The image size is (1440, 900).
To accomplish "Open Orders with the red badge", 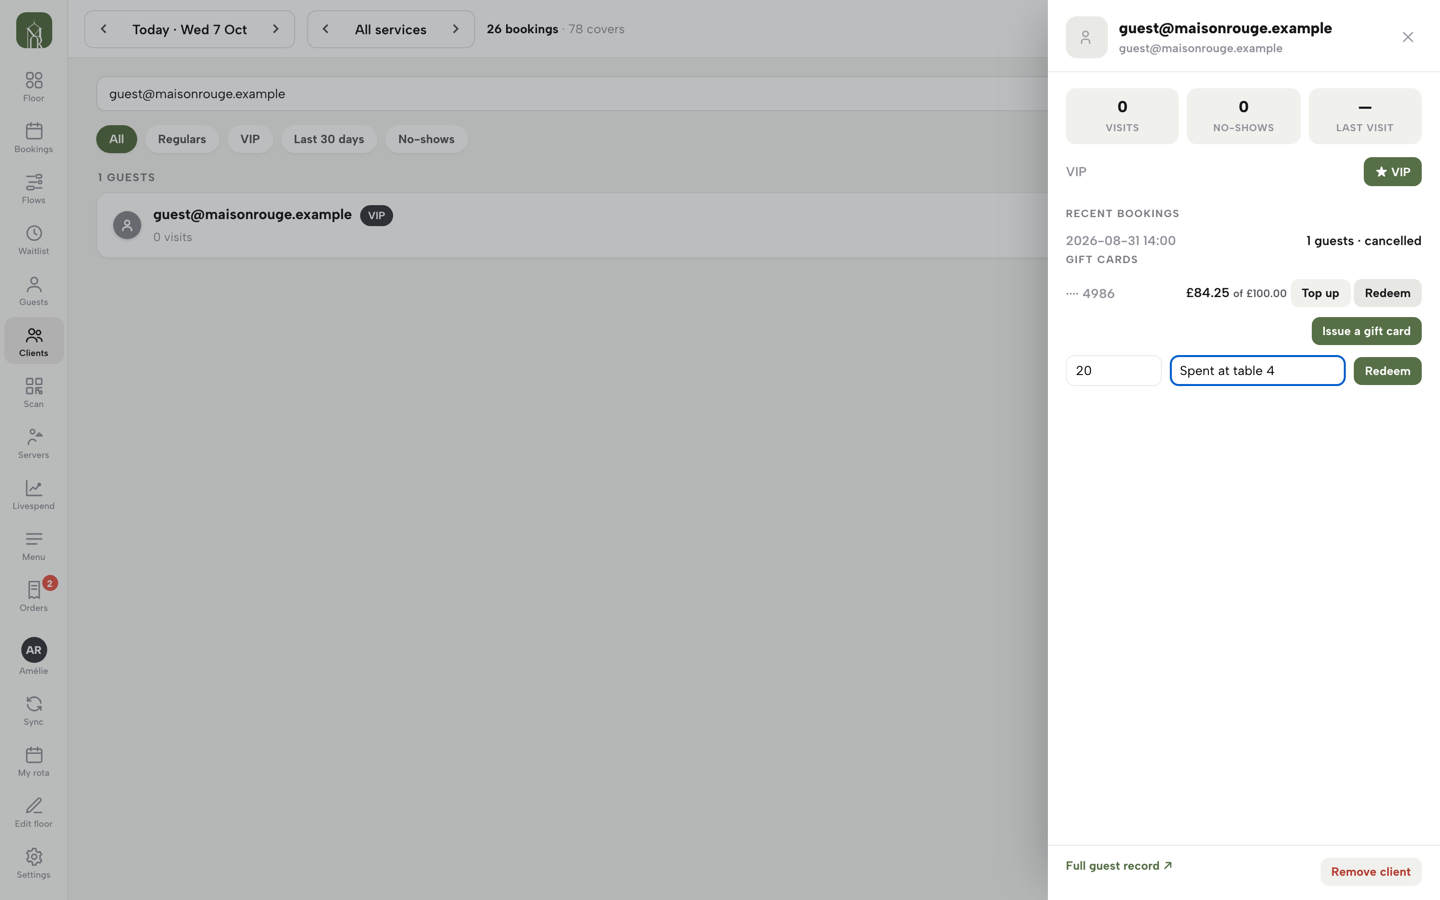I will (34, 597).
